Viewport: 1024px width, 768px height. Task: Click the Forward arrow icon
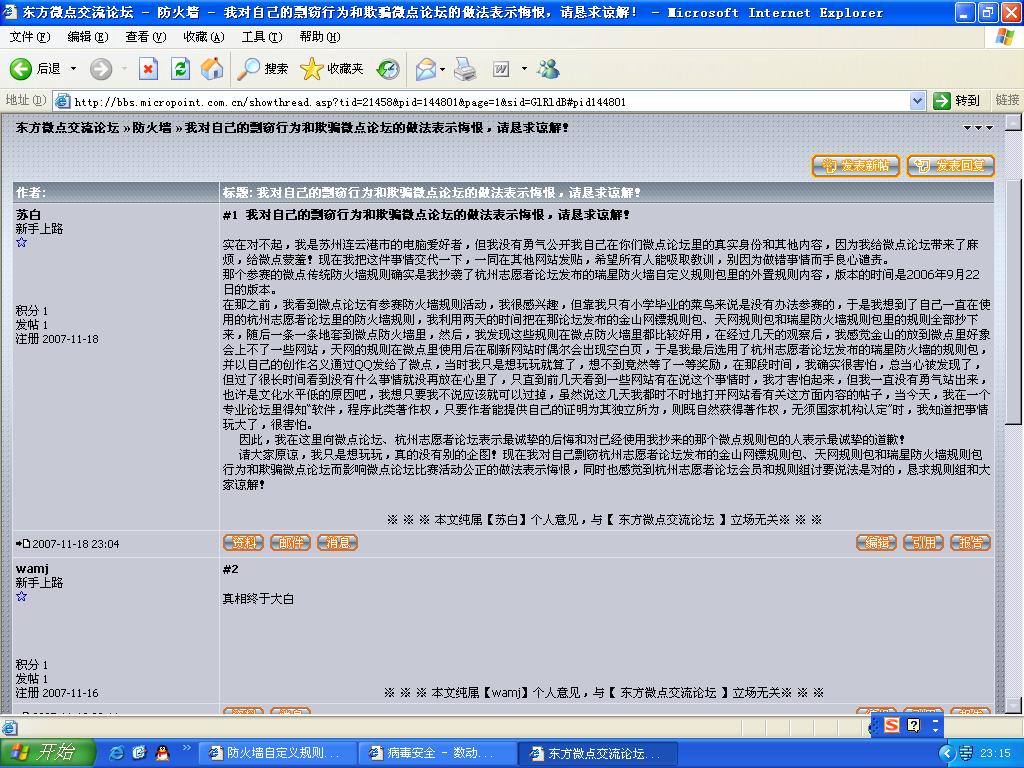point(101,69)
